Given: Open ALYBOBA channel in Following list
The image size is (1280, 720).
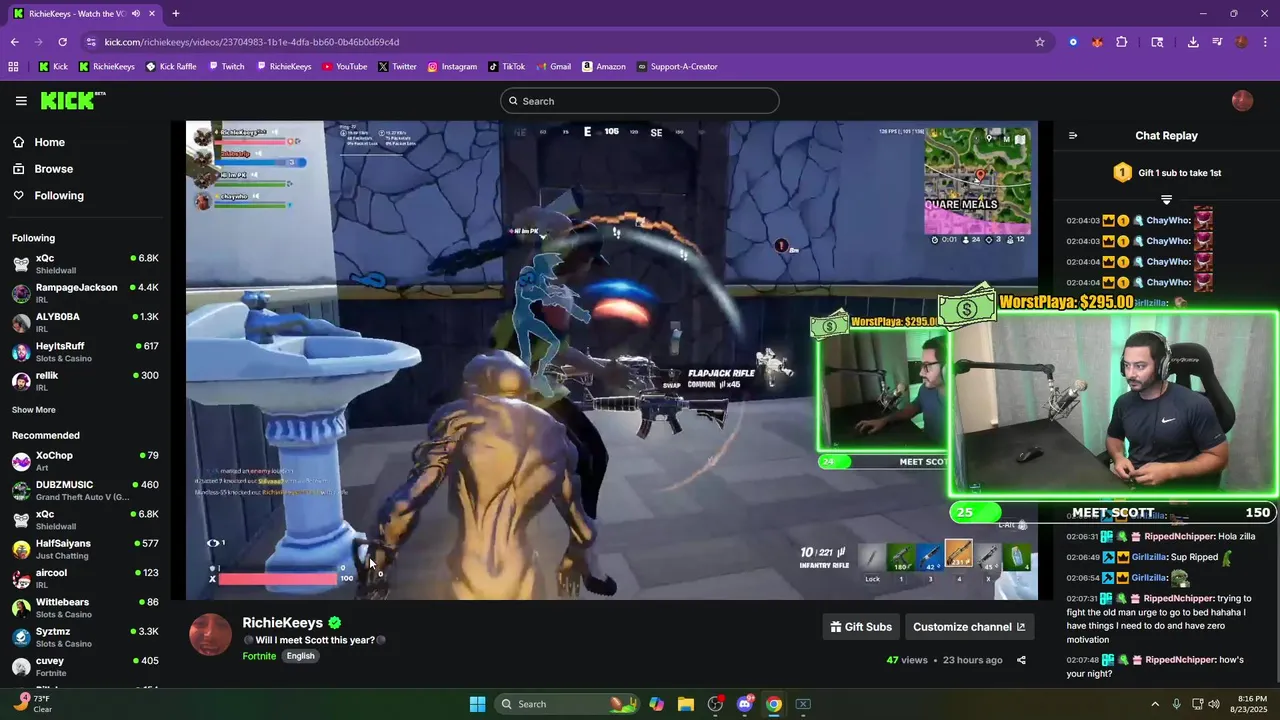Looking at the screenshot, I should [85, 322].
